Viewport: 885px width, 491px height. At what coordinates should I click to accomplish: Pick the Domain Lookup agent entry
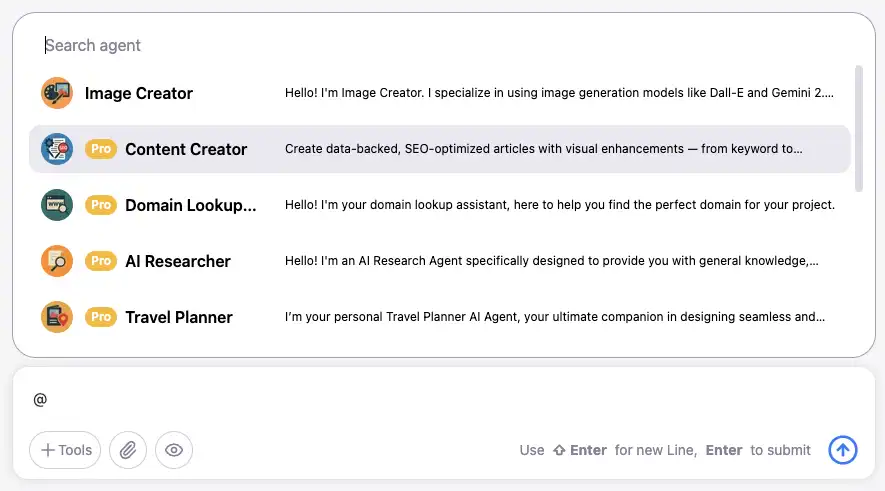pos(190,205)
